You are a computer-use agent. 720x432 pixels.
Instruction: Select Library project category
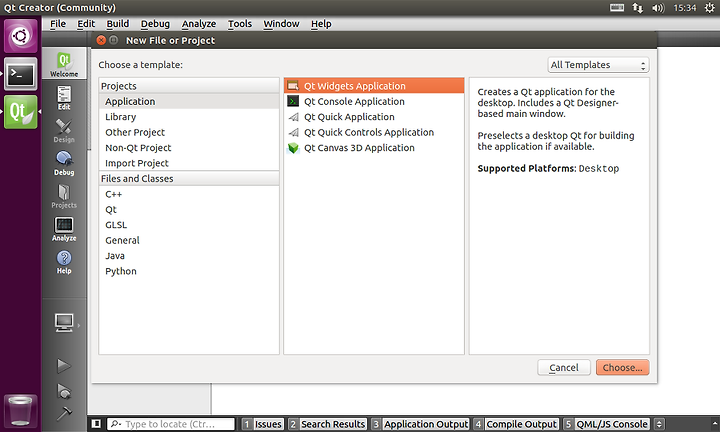click(x=189, y=117)
